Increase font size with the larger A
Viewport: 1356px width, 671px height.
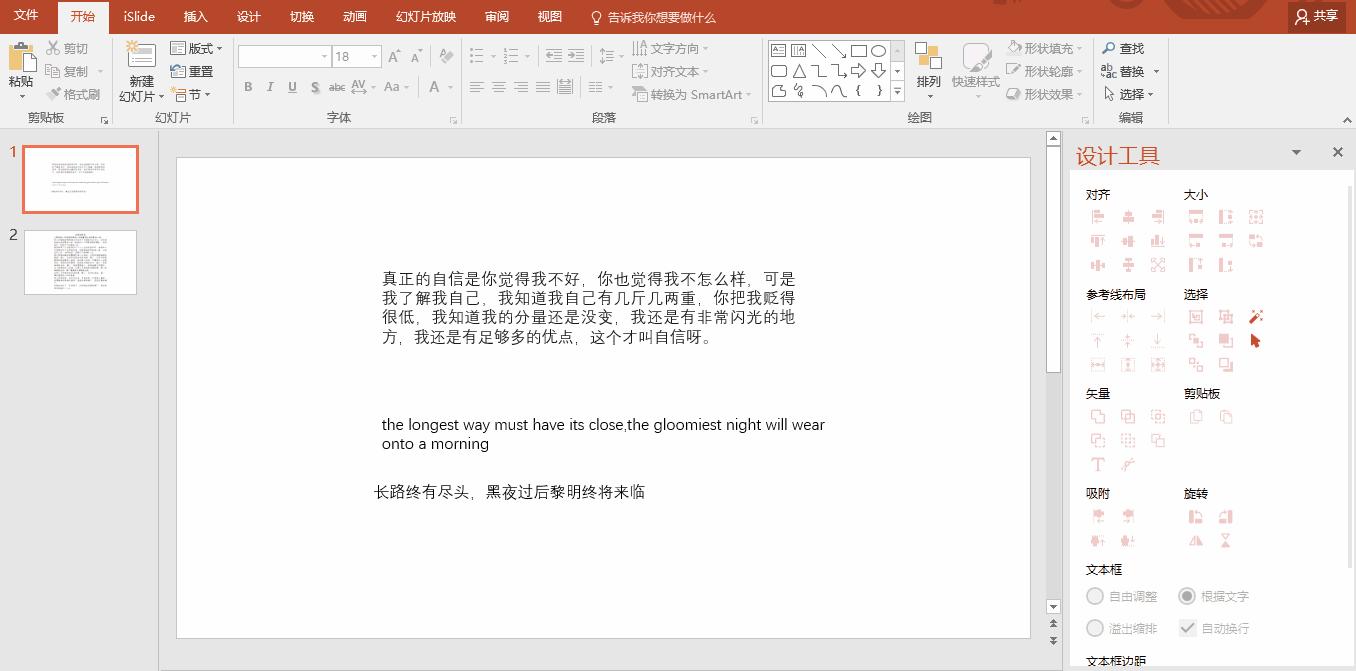click(394, 56)
